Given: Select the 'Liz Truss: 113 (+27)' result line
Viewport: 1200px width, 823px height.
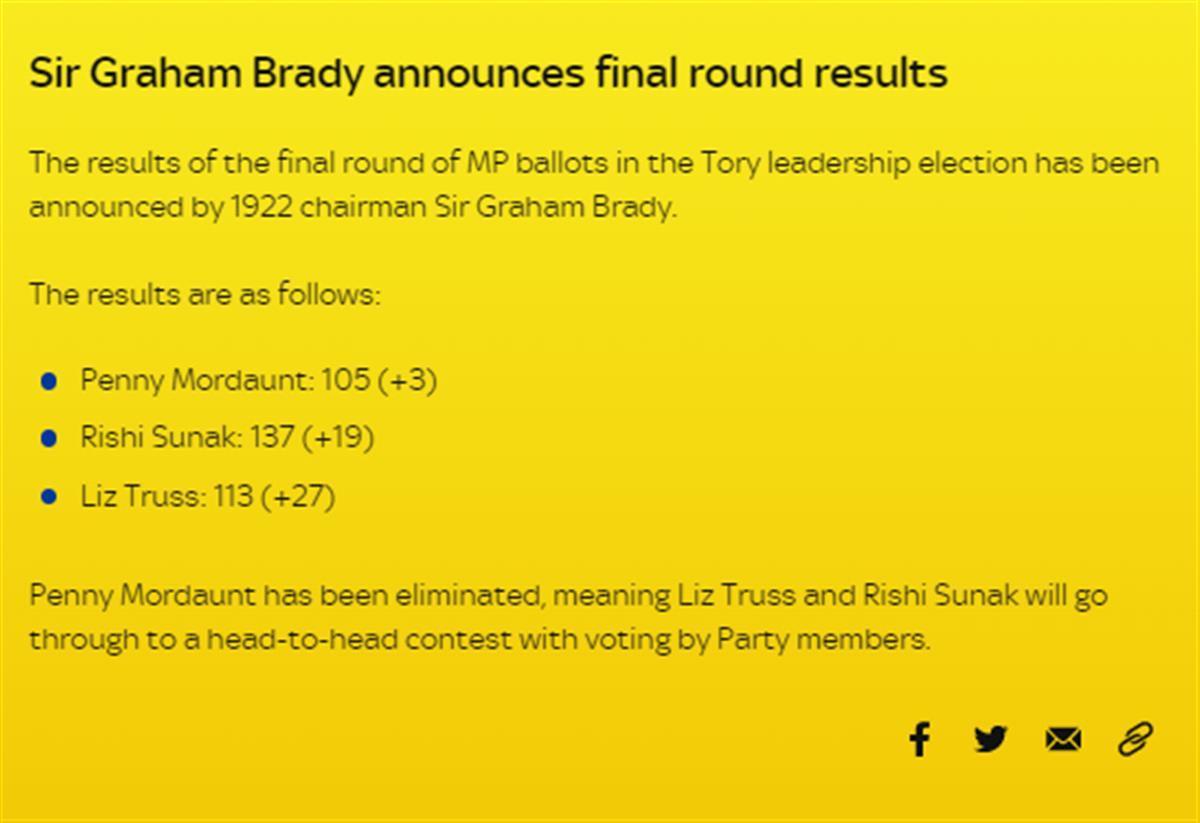Looking at the screenshot, I should coord(208,497).
